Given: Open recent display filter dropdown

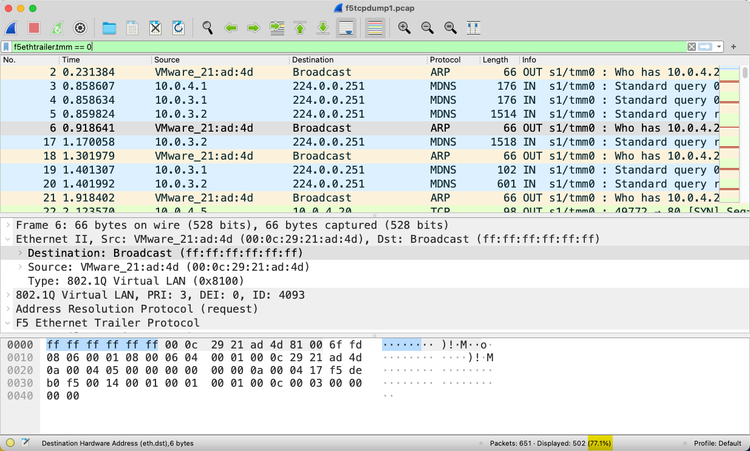Looking at the screenshot, I should point(718,47).
